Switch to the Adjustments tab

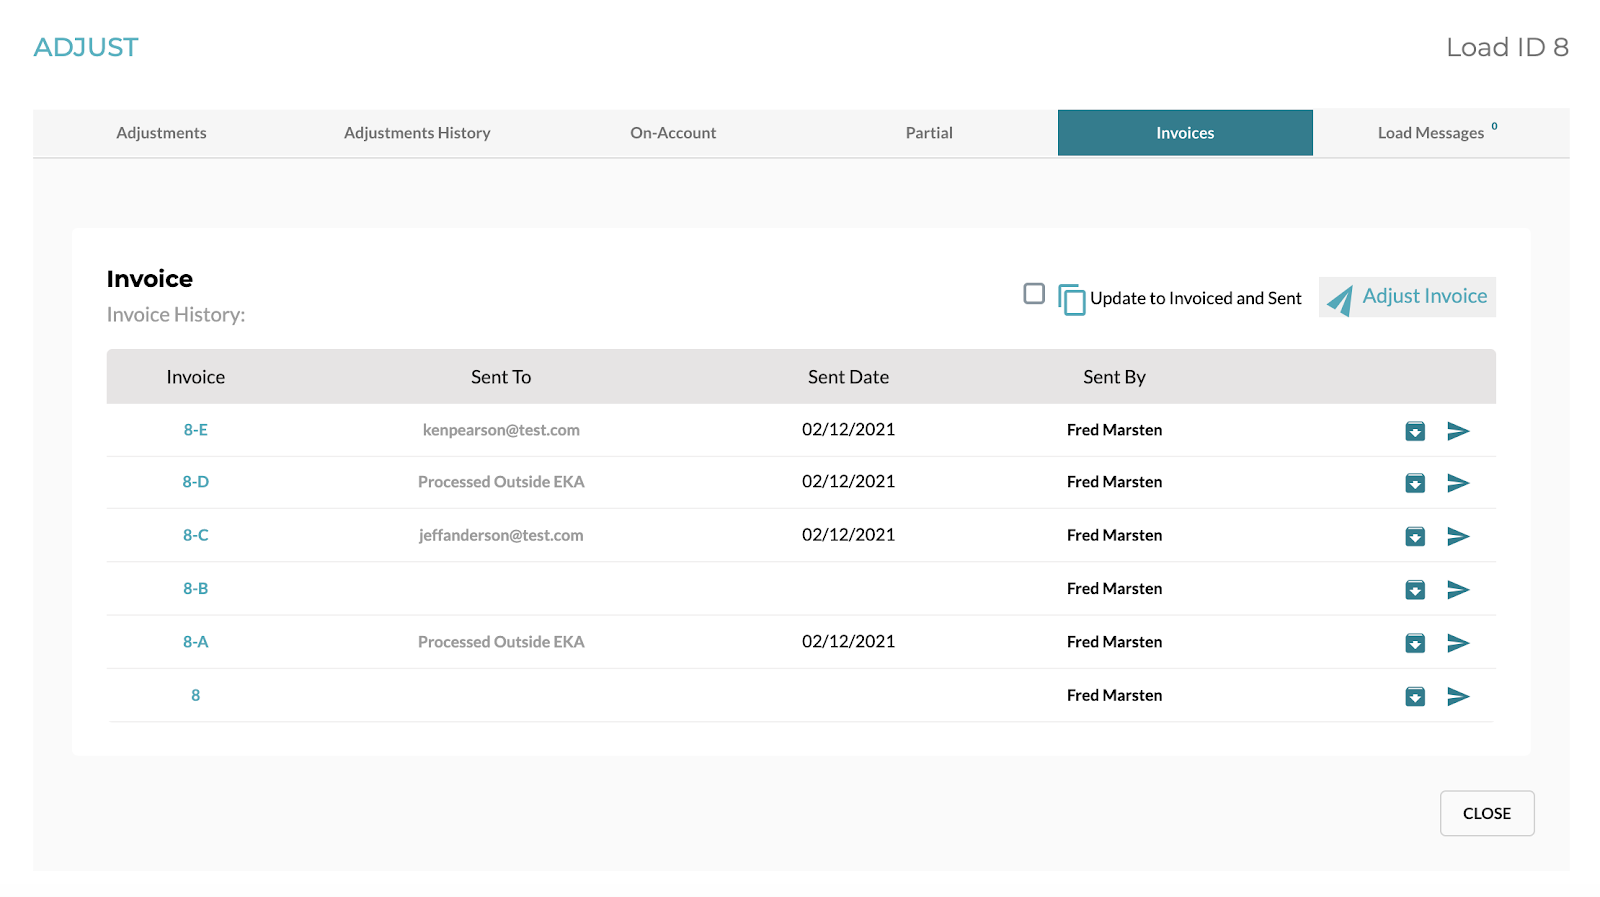[x=161, y=133]
